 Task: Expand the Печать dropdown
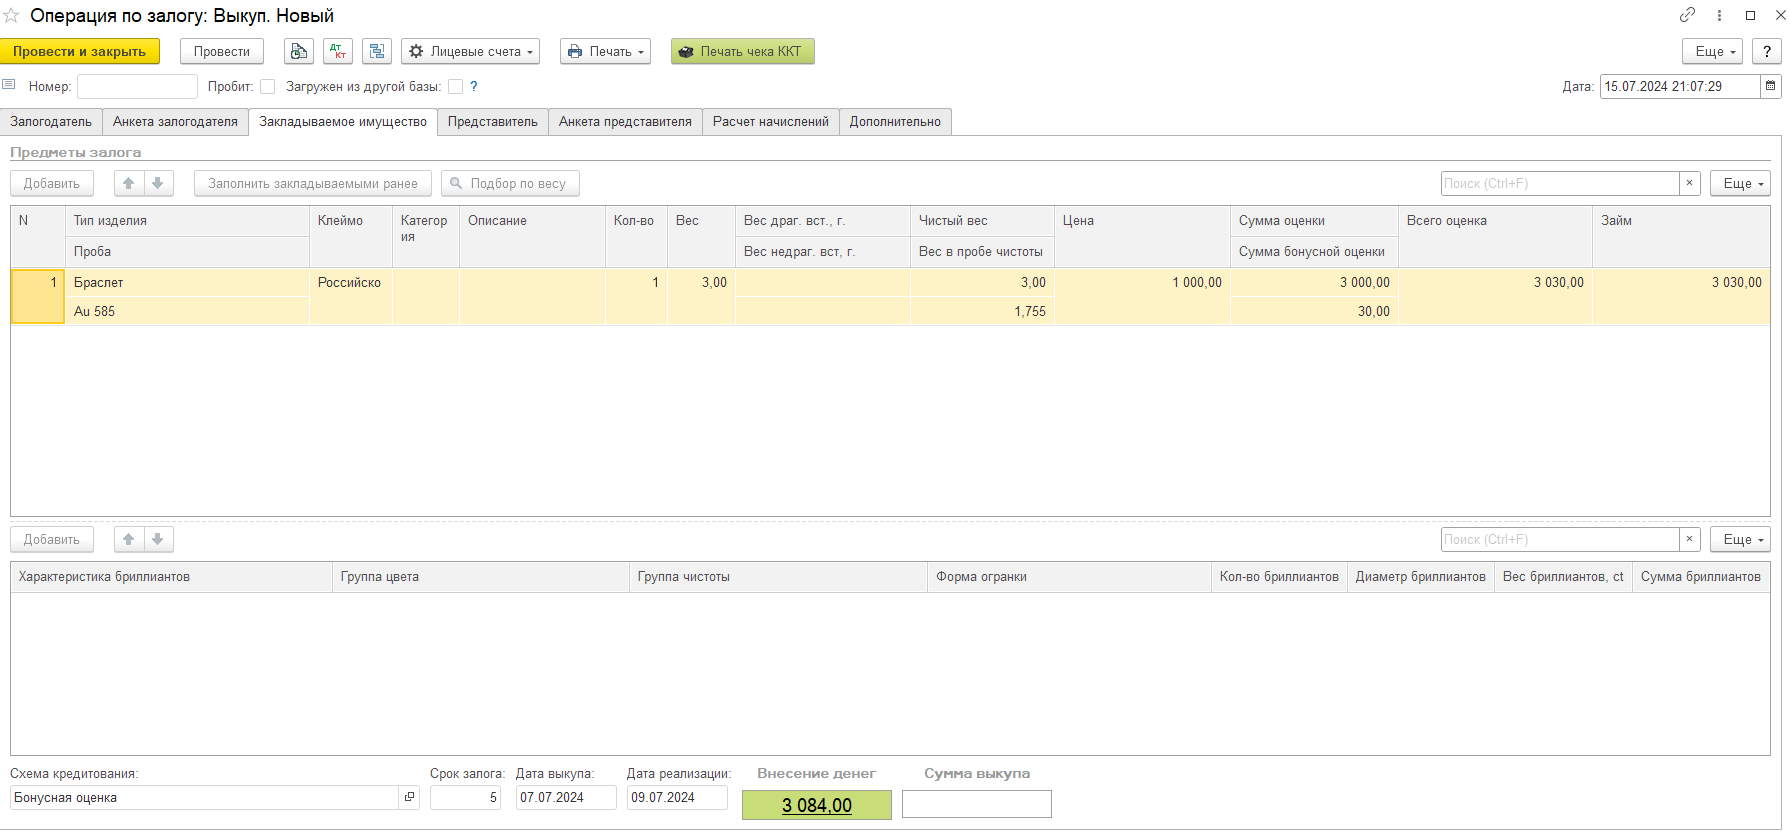pos(606,51)
